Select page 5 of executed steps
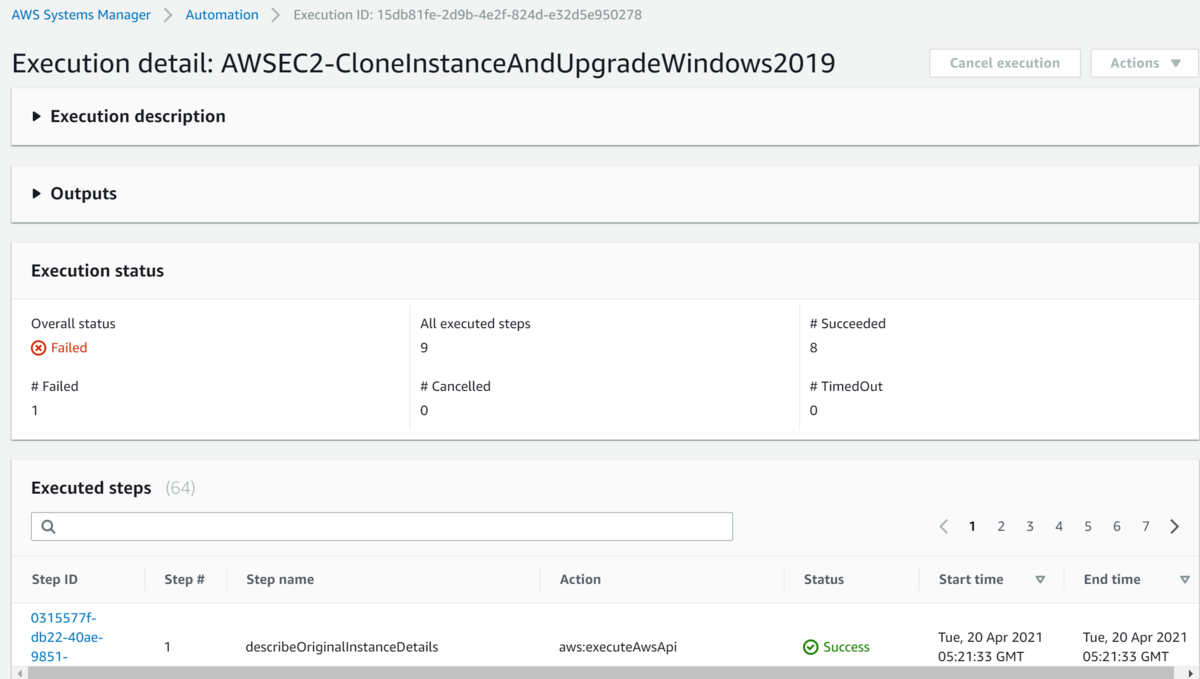1200x679 pixels. (x=1088, y=527)
